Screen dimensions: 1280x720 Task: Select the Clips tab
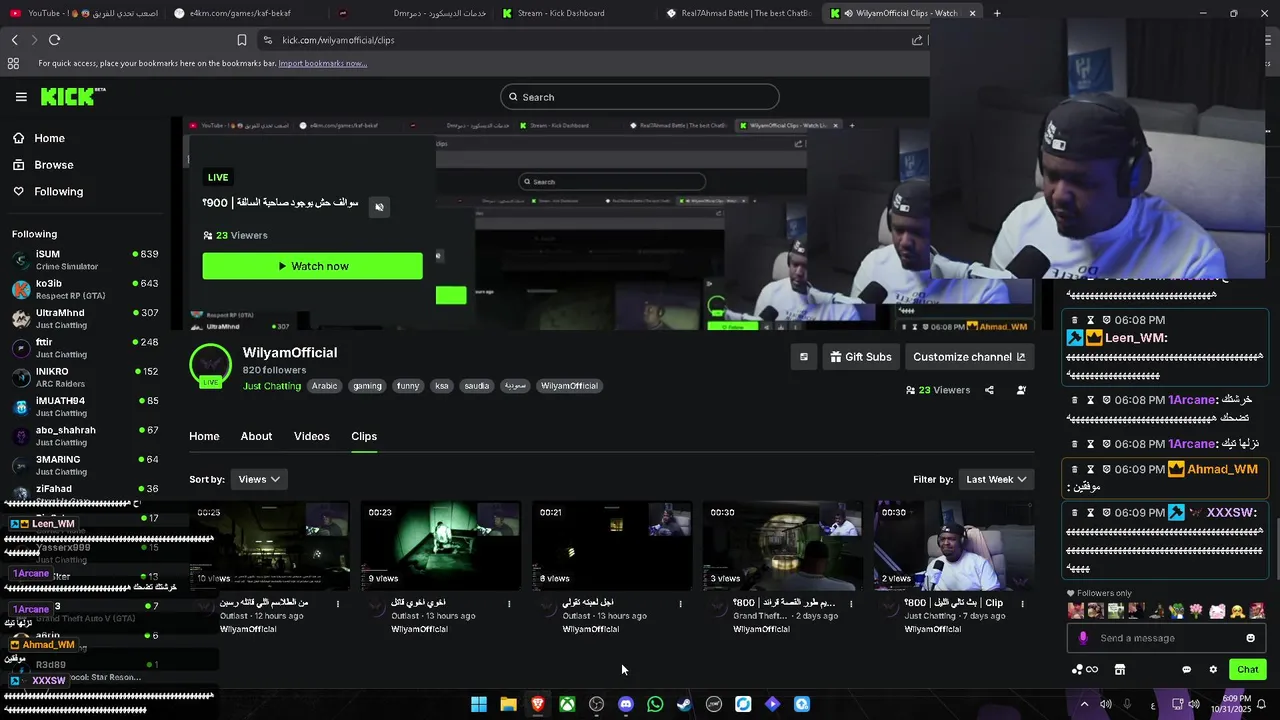(x=364, y=436)
